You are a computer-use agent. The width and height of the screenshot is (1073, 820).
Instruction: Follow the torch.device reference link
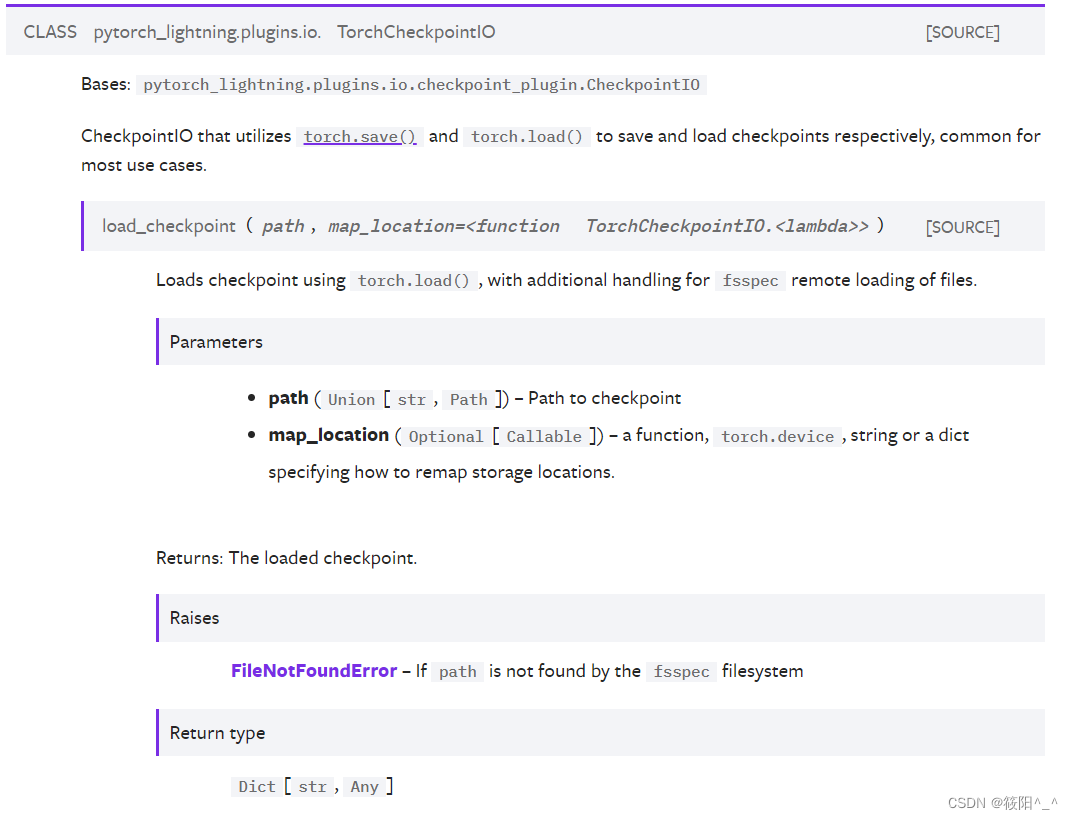[777, 436]
